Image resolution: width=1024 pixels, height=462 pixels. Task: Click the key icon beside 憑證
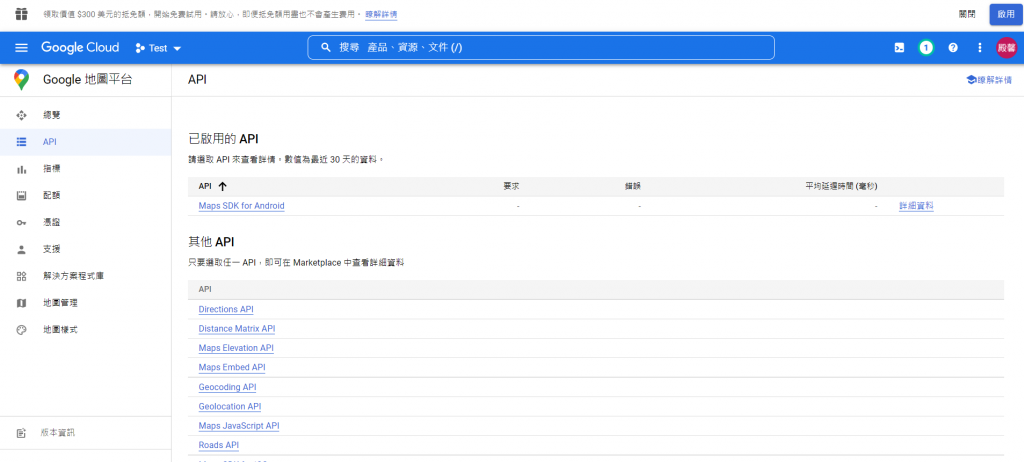[22, 223]
